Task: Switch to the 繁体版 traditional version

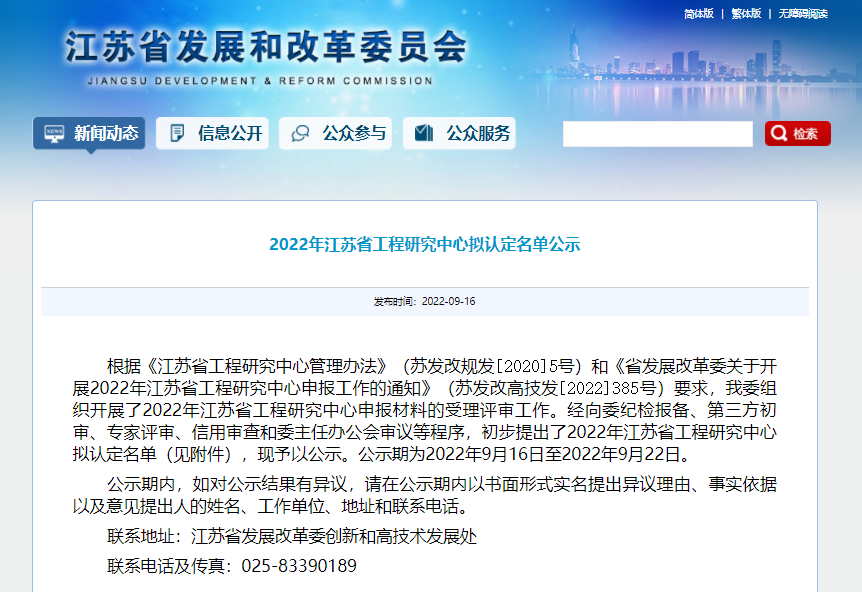Action: click(x=746, y=14)
